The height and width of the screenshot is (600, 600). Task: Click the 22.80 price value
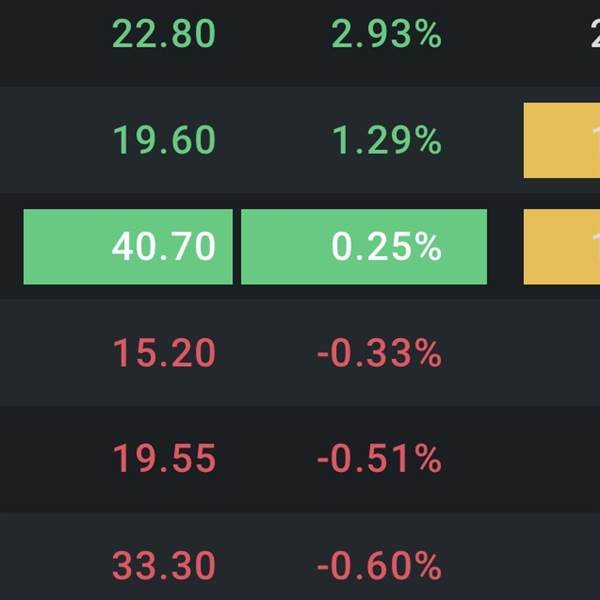pyautogui.click(x=164, y=35)
